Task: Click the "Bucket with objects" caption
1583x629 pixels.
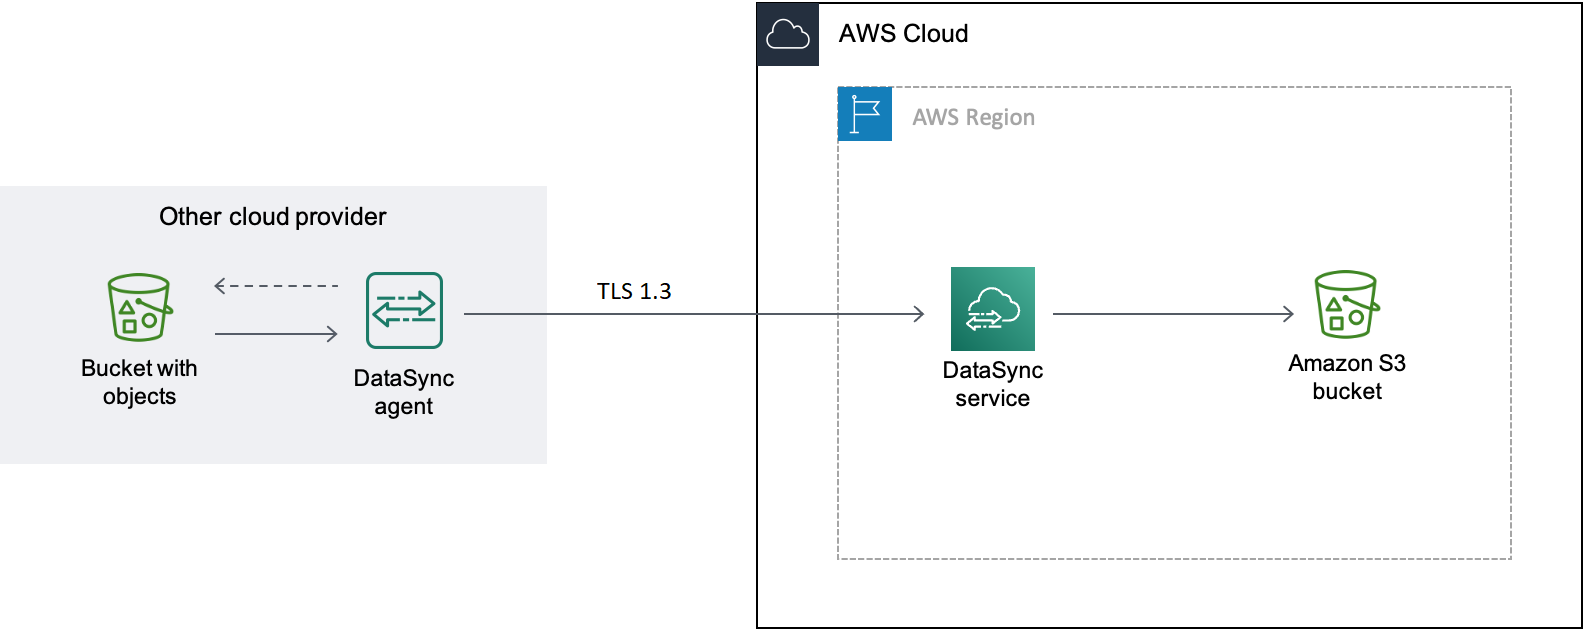Action: (139, 382)
